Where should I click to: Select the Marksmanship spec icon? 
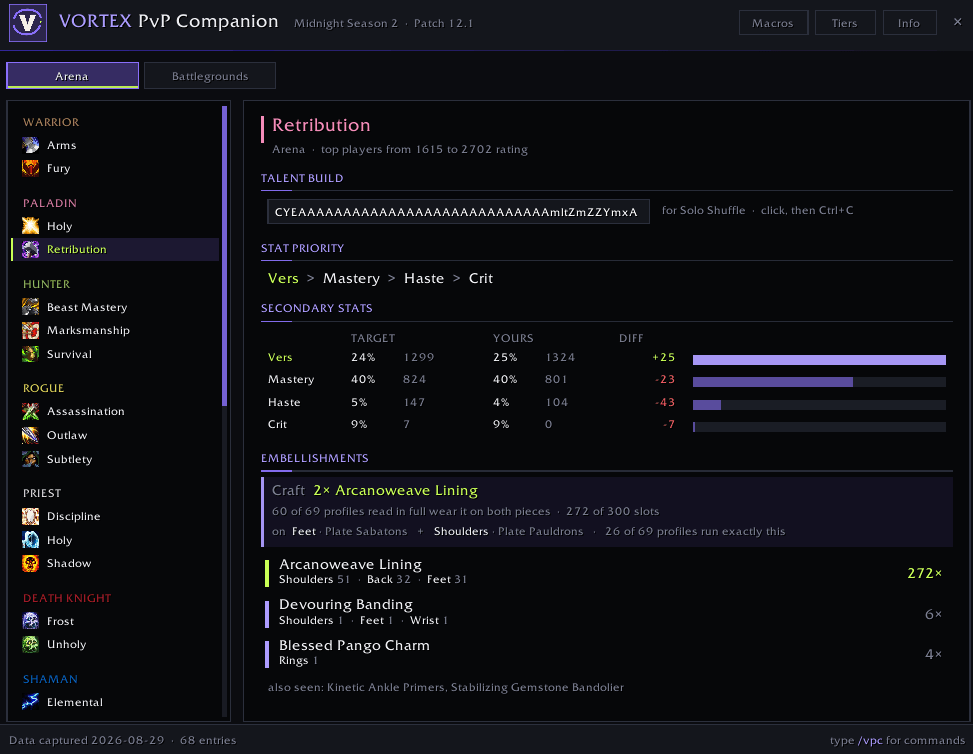point(30,330)
